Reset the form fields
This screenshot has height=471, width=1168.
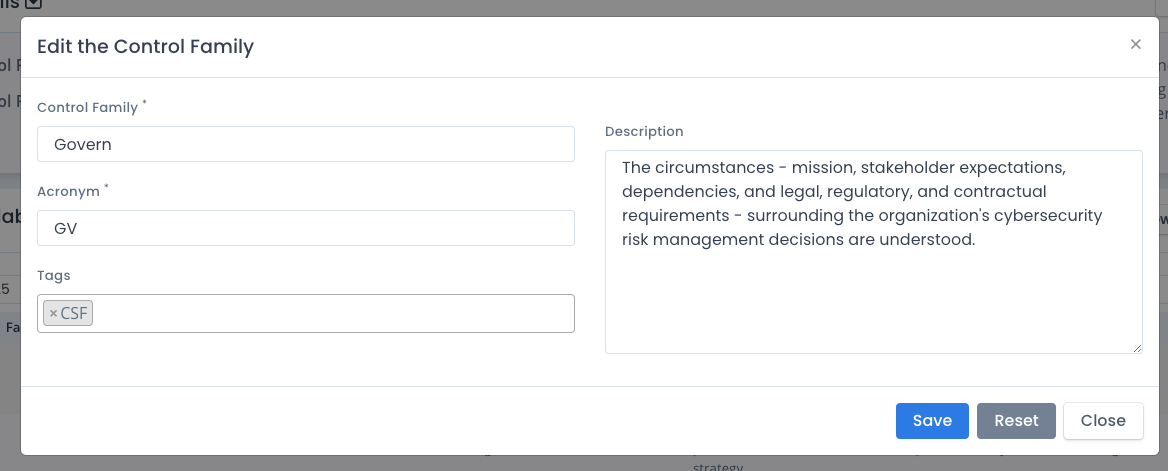click(x=1016, y=420)
